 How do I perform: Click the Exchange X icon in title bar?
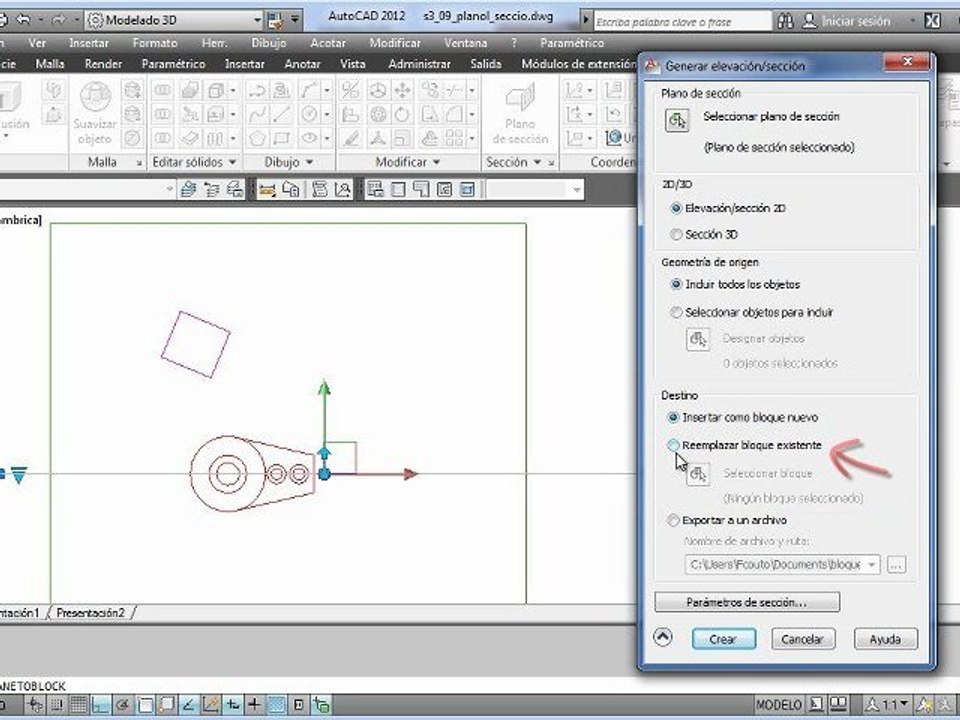coord(932,21)
